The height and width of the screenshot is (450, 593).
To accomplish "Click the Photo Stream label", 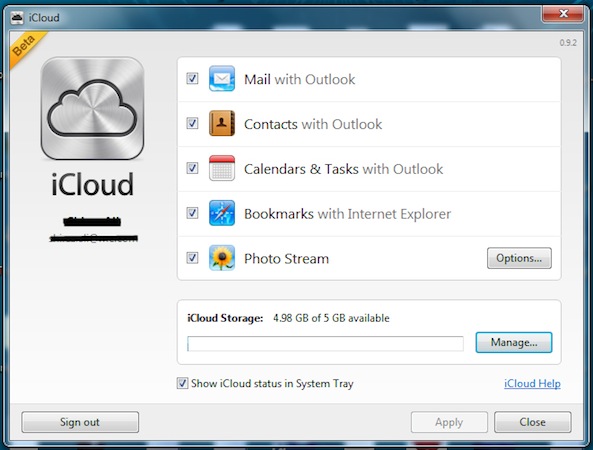I will point(286,259).
